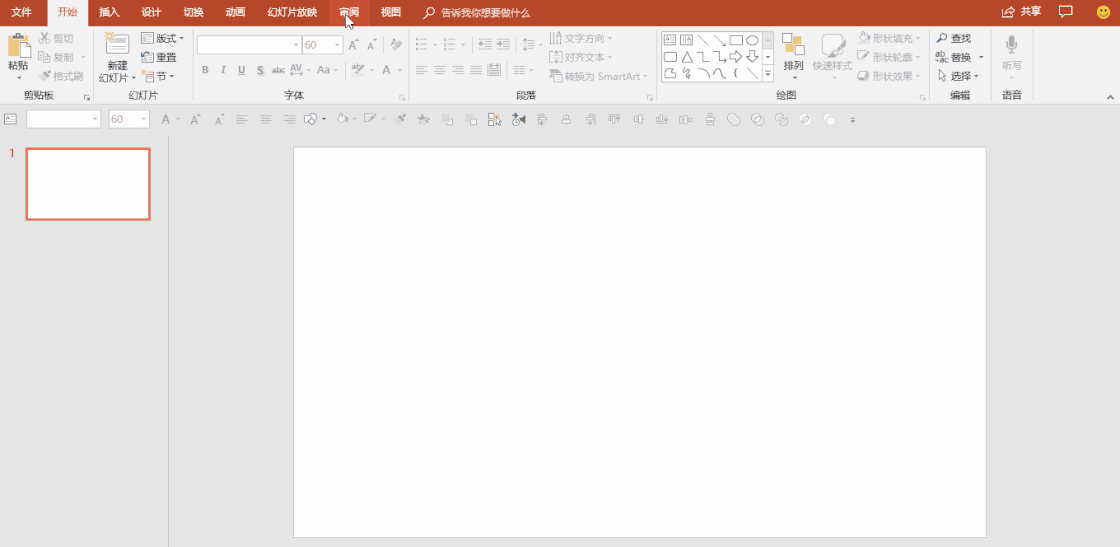Click the 告诉我你想要做什么 search box
1120x547 pixels.
476,12
